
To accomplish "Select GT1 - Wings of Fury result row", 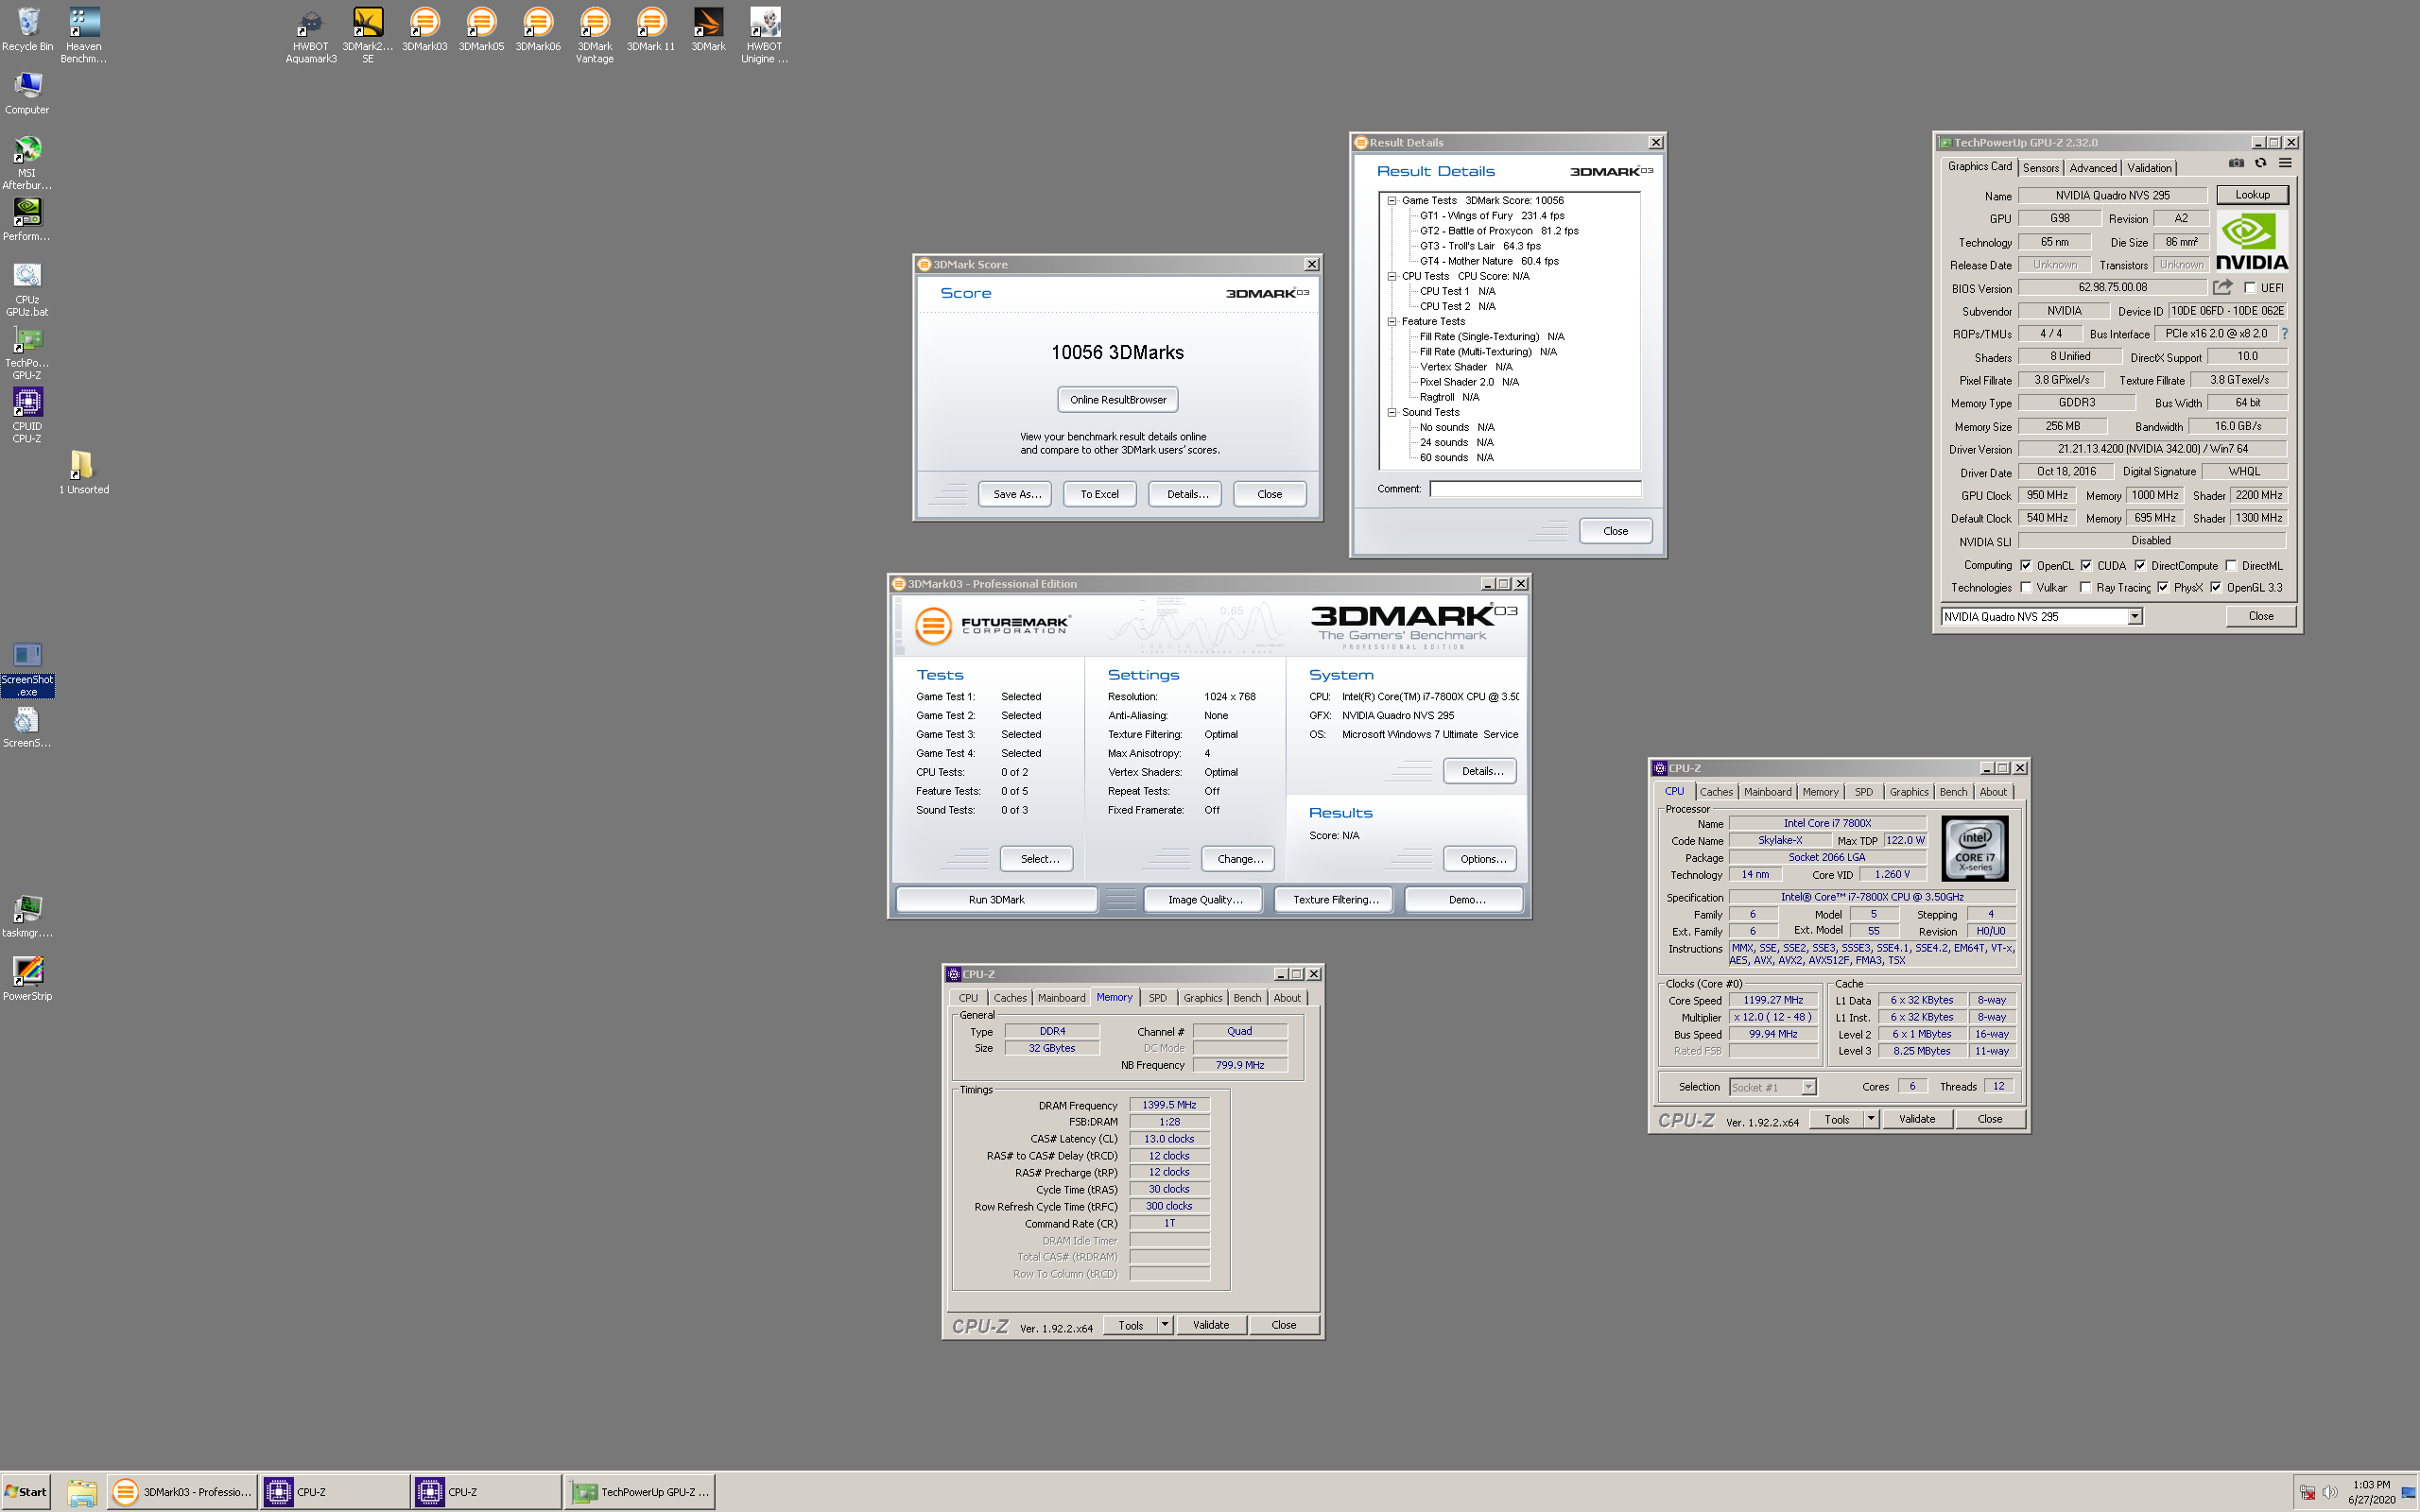I will point(1491,215).
